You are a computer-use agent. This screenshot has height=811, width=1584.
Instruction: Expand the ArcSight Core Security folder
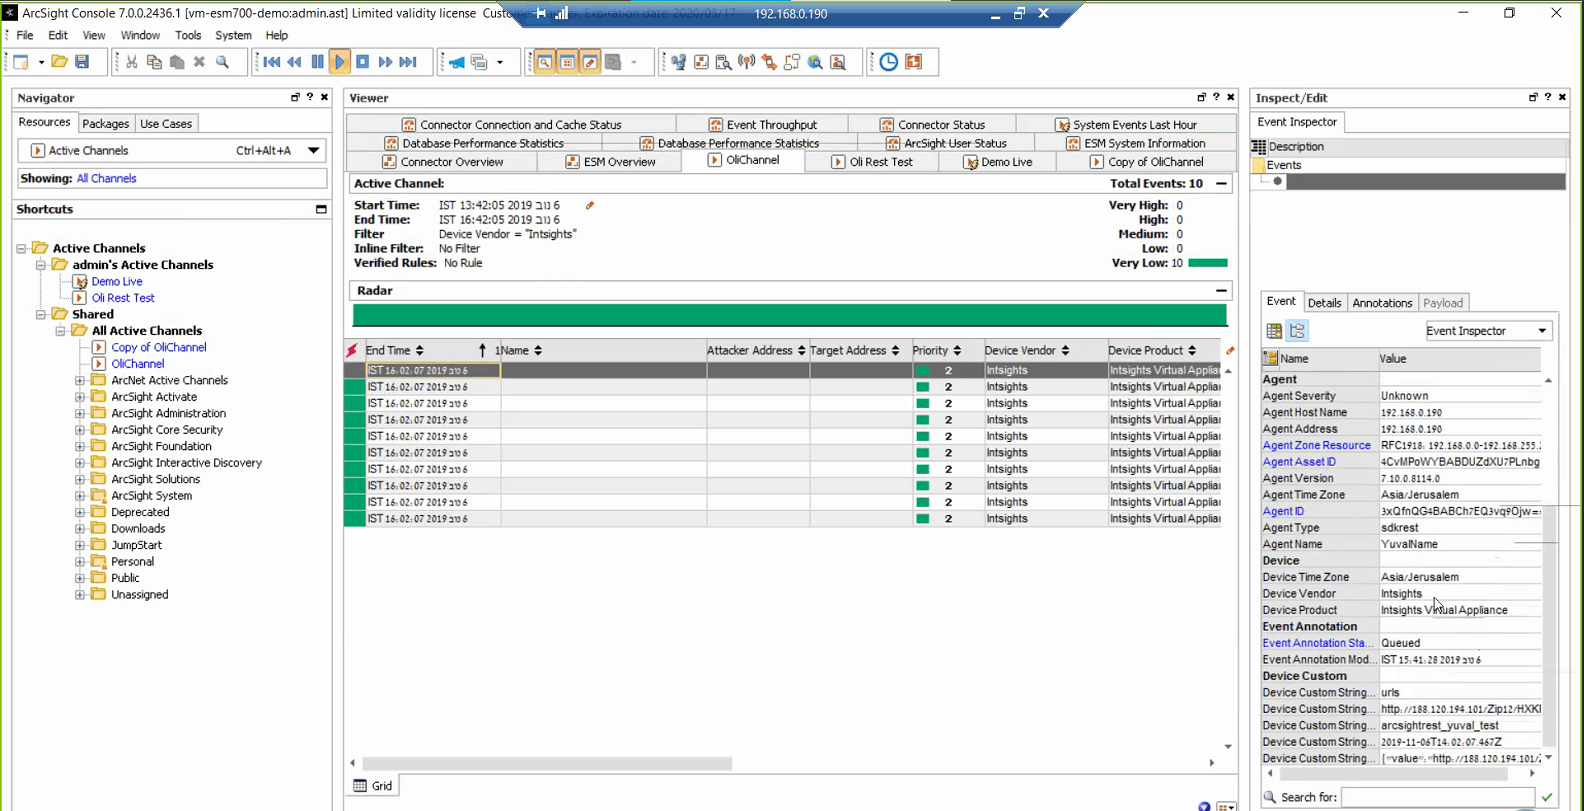[x=80, y=430]
